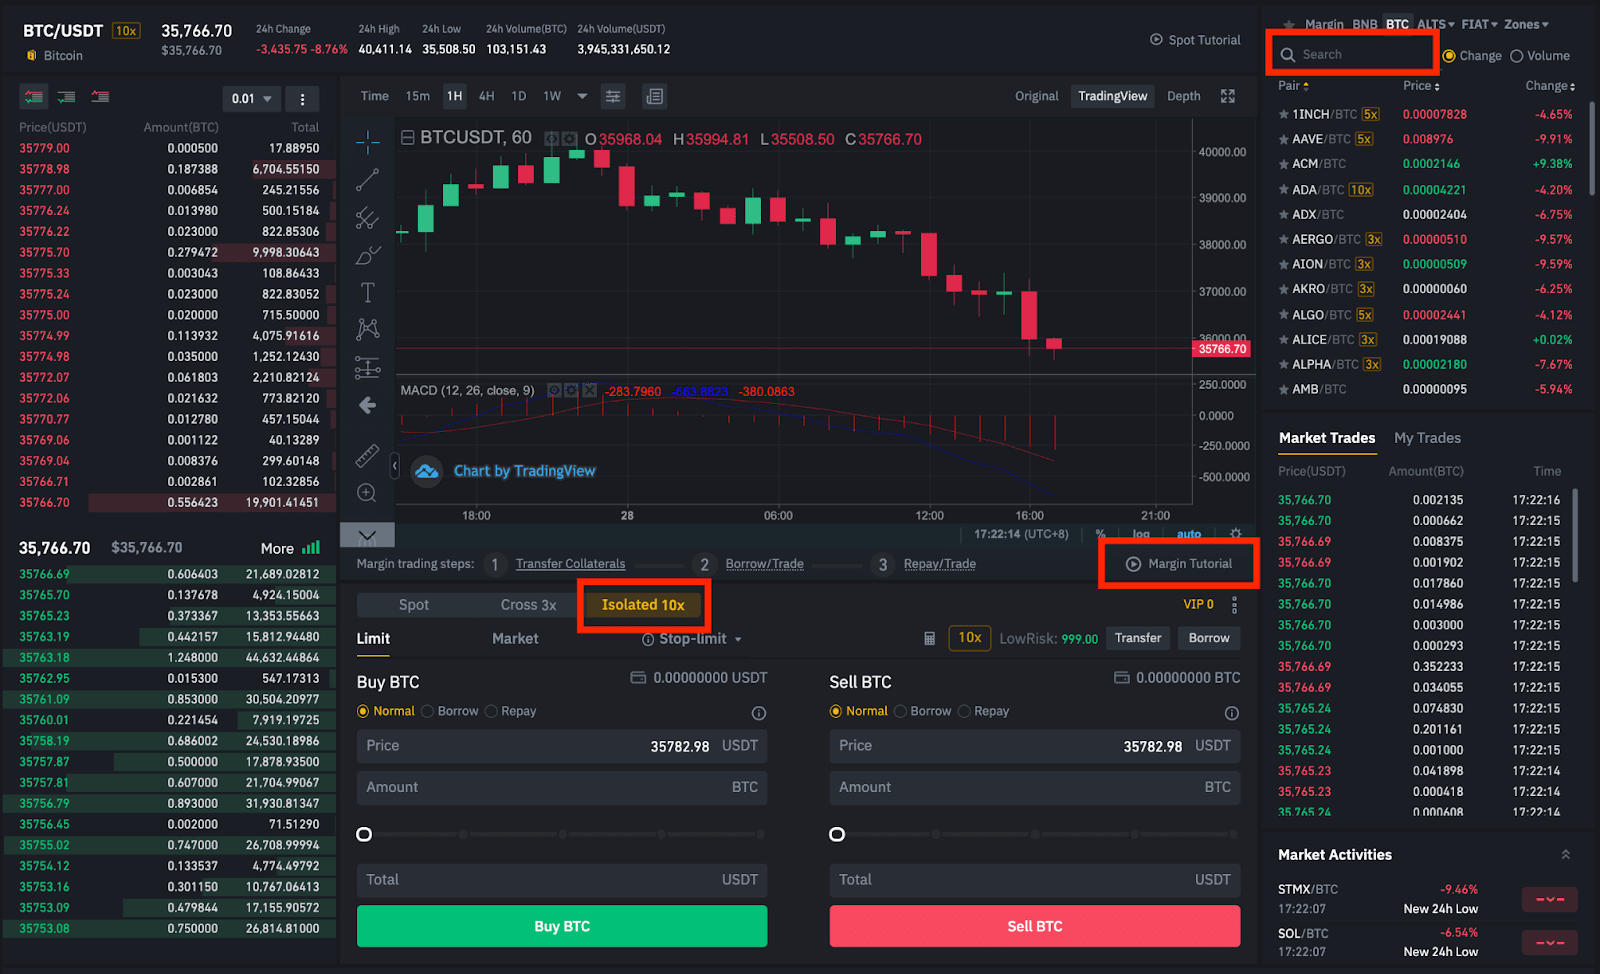Open three-dot menu beside VIP 0
1600x974 pixels.
pyautogui.click(x=1234, y=605)
